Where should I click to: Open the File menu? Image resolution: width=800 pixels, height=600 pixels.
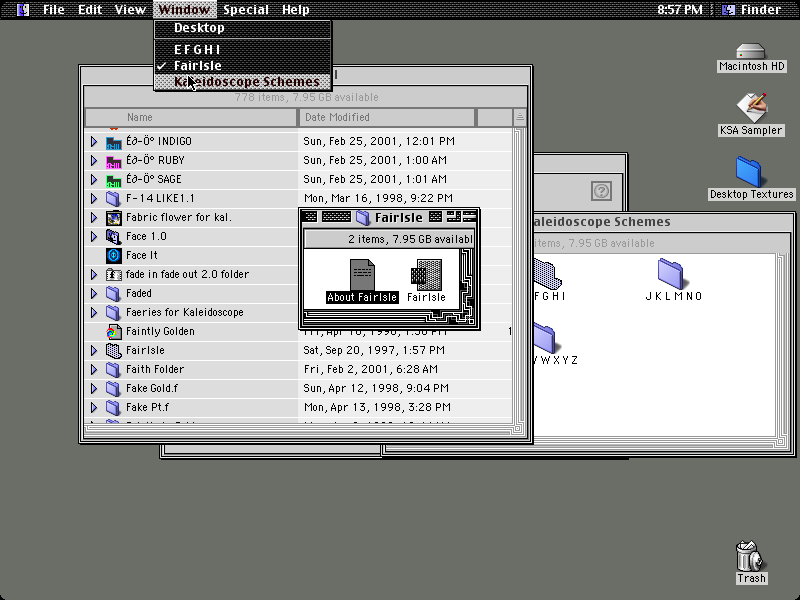pos(54,10)
